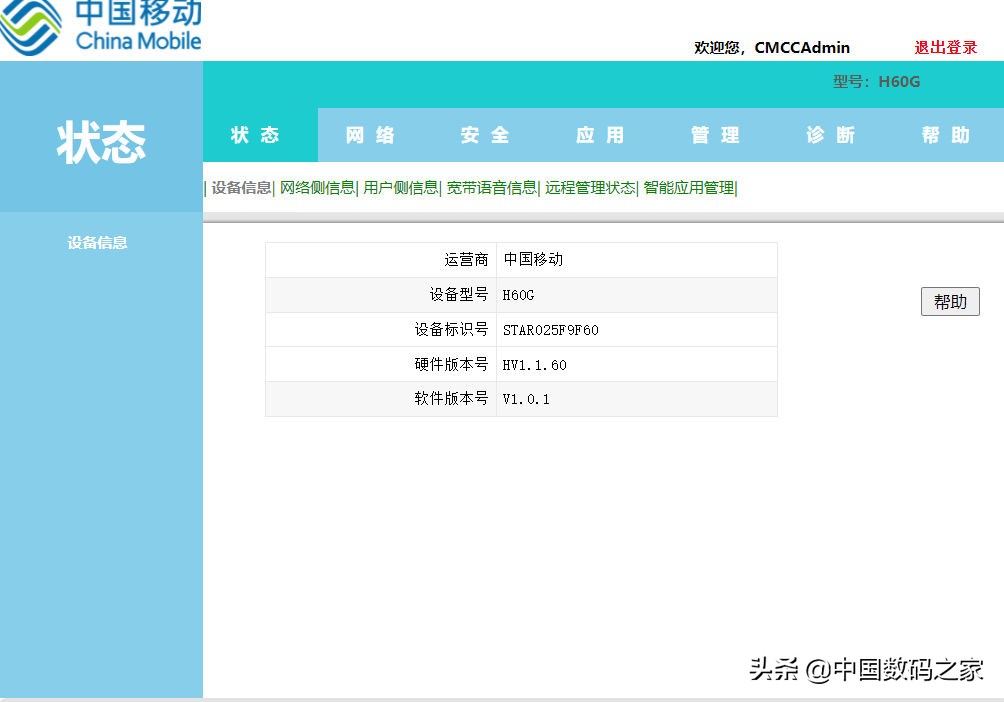Click the 硬件版本号 row label
Screen dimensions: 1004x702
[451, 364]
